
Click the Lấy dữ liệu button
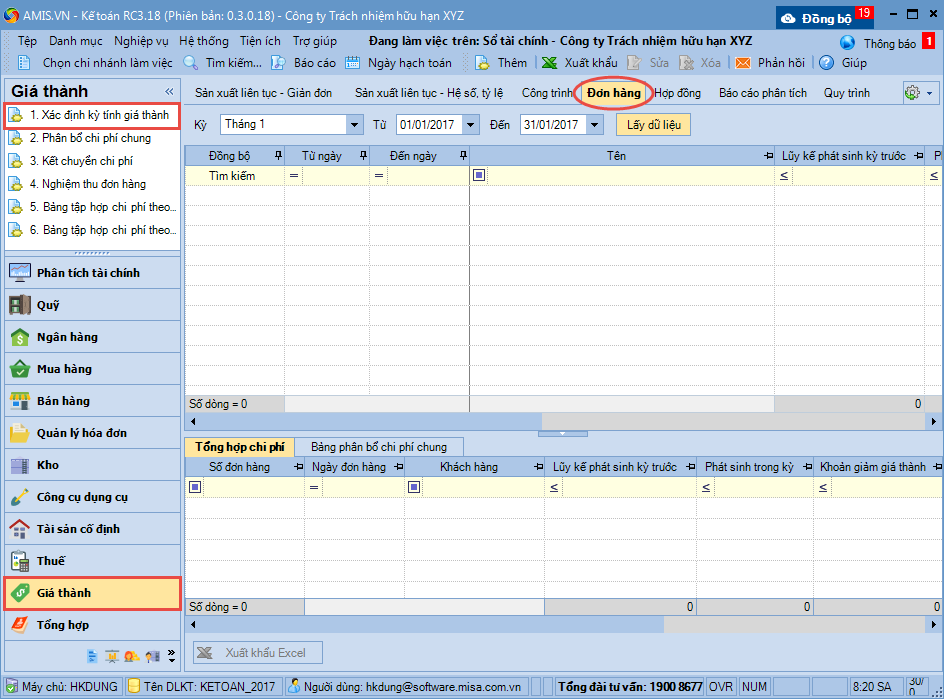click(x=653, y=125)
